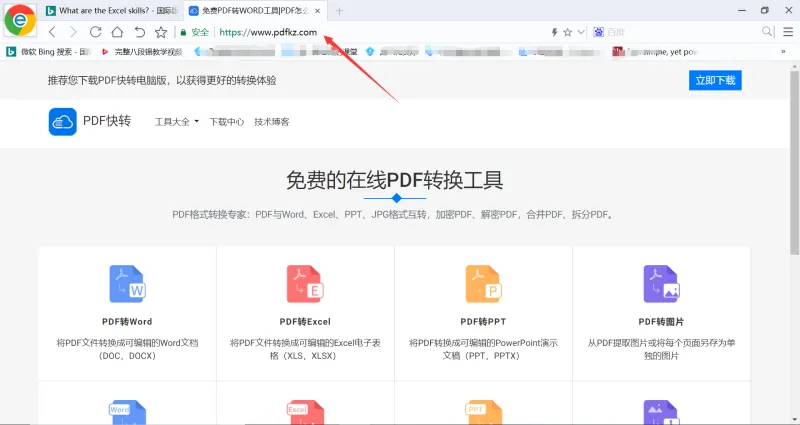Go to browser home page icon
Viewport: 800px width, 425px height.
117,32
